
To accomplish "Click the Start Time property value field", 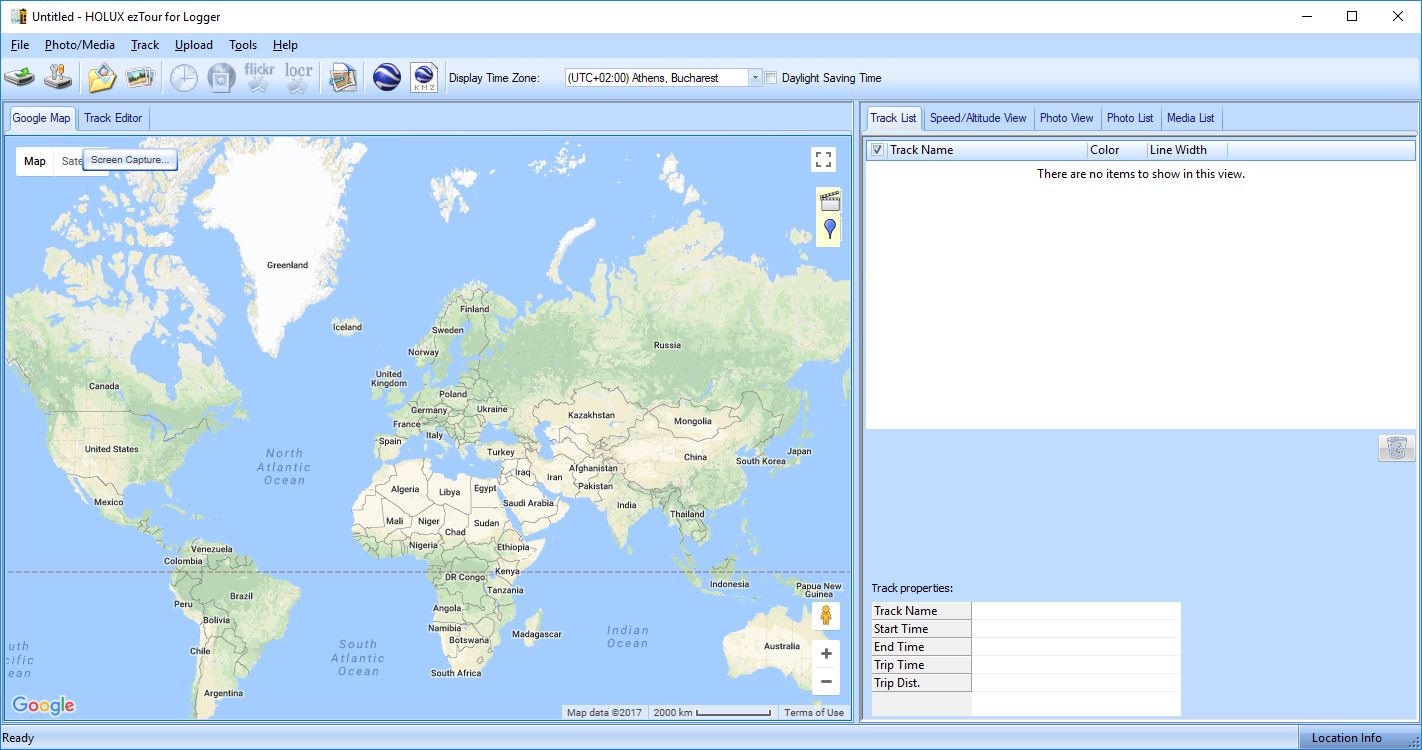I will 1076,629.
